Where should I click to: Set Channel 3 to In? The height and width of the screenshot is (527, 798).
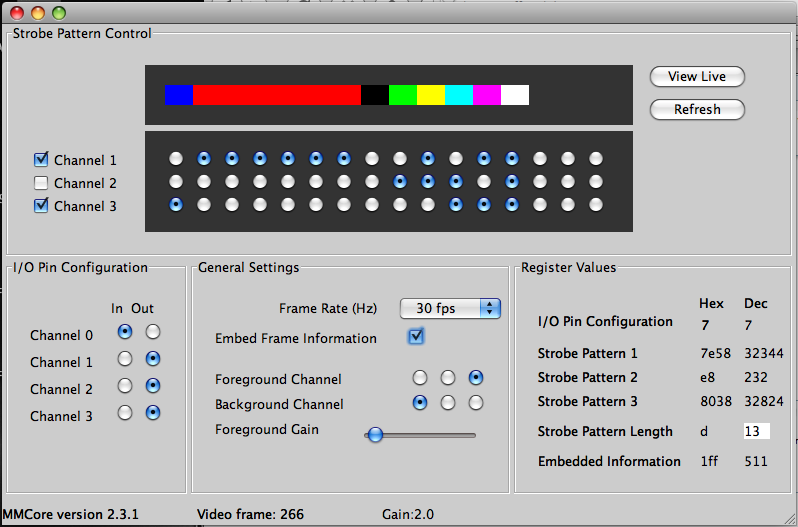125,412
